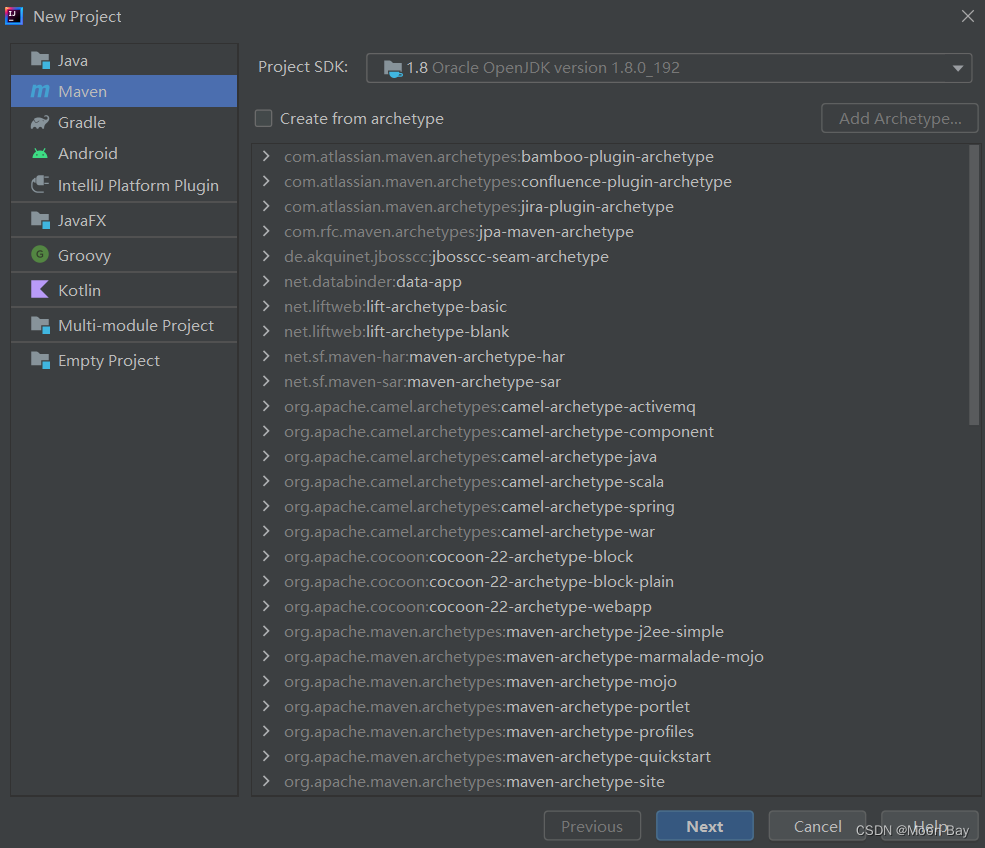The height and width of the screenshot is (848, 985).
Task: Select maven-archetype-j2ee-simple row
Action: coord(610,631)
